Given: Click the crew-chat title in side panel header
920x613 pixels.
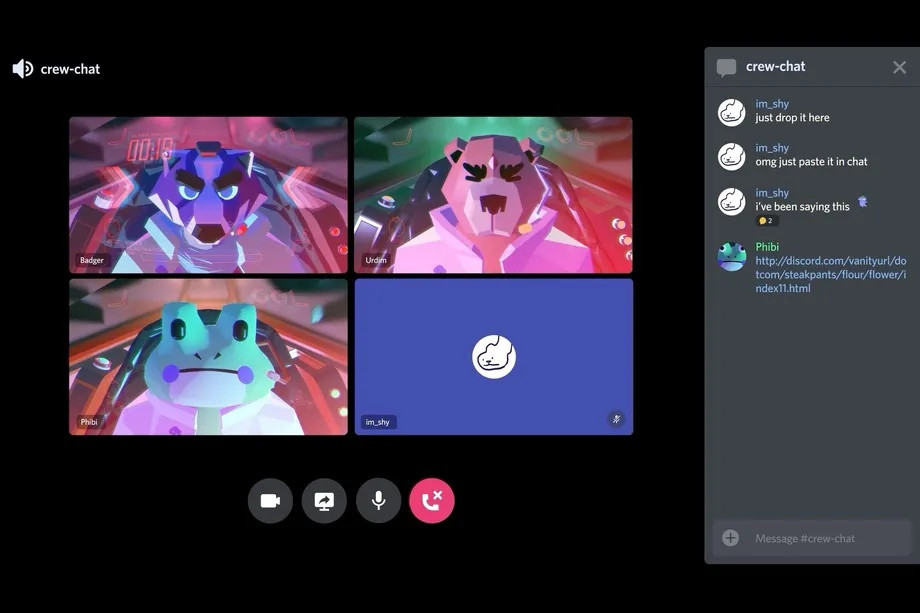Looking at the screenshot, I should (x=775, y=67).
